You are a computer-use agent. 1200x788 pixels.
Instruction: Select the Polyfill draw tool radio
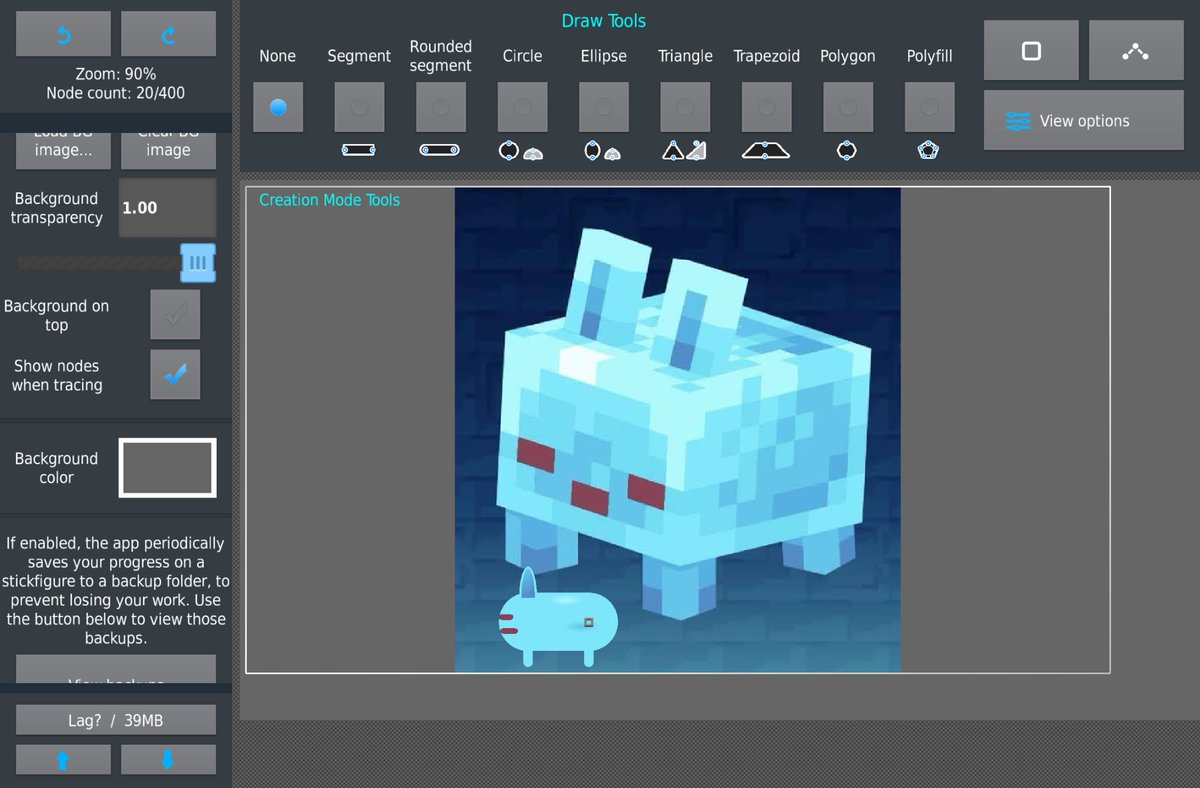tap(930, 107)
